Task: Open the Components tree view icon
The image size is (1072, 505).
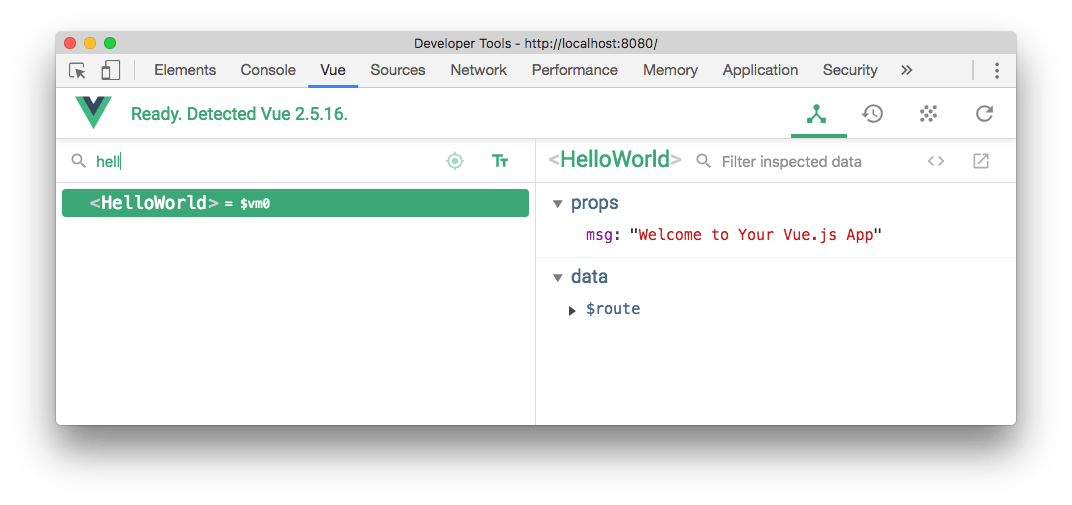Action: click(x=818, y=114)
